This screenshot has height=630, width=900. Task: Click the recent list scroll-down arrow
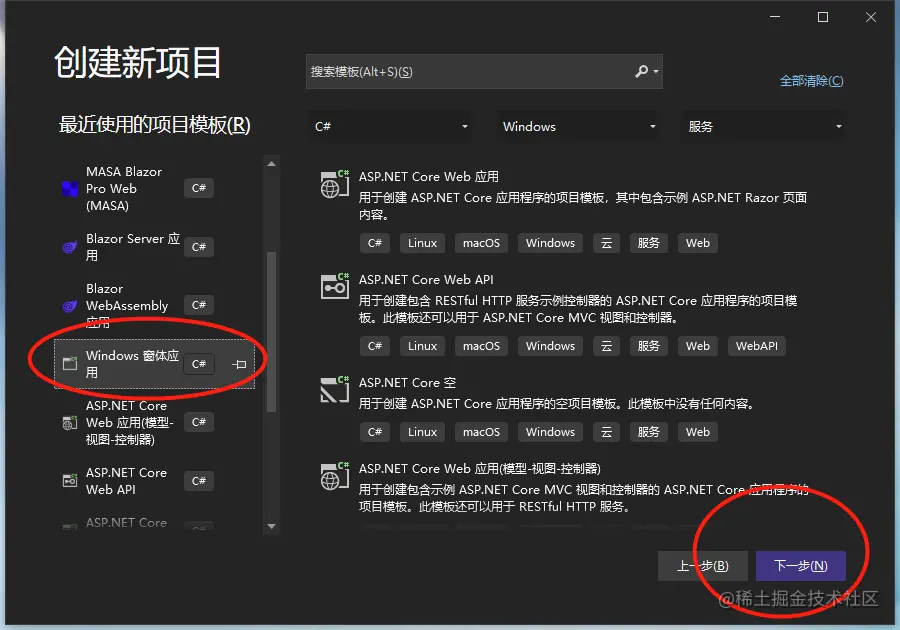[x=271, y=526]
